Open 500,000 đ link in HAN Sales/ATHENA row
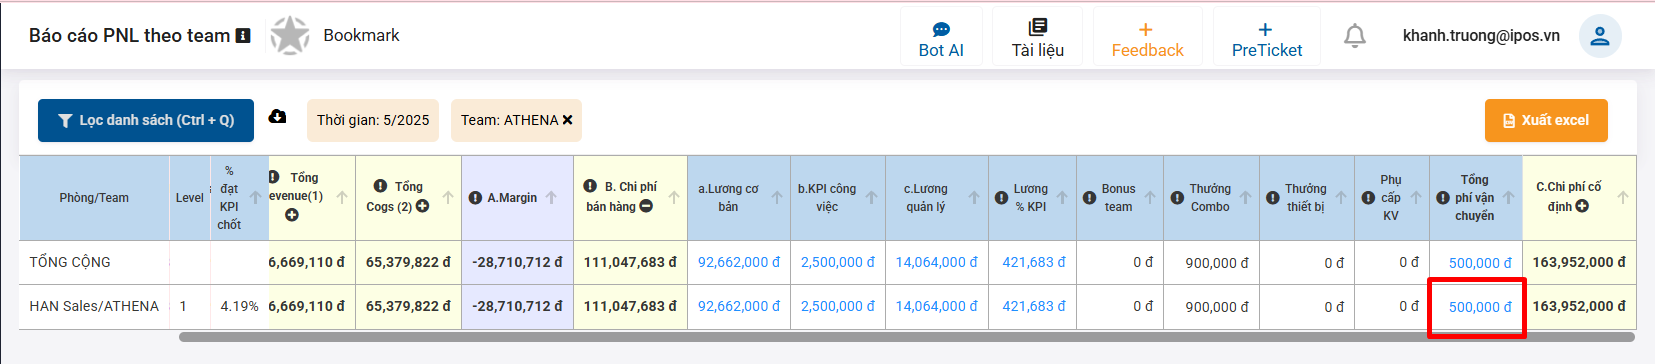 point(1481,307)
